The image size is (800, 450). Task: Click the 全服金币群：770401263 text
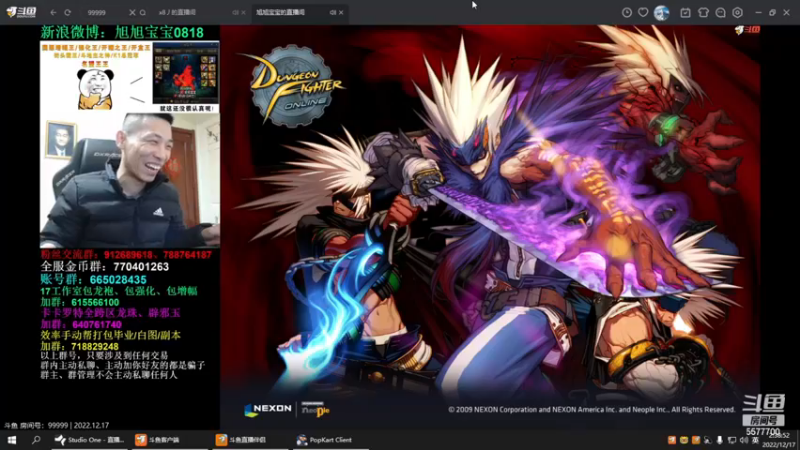[105, 267]
